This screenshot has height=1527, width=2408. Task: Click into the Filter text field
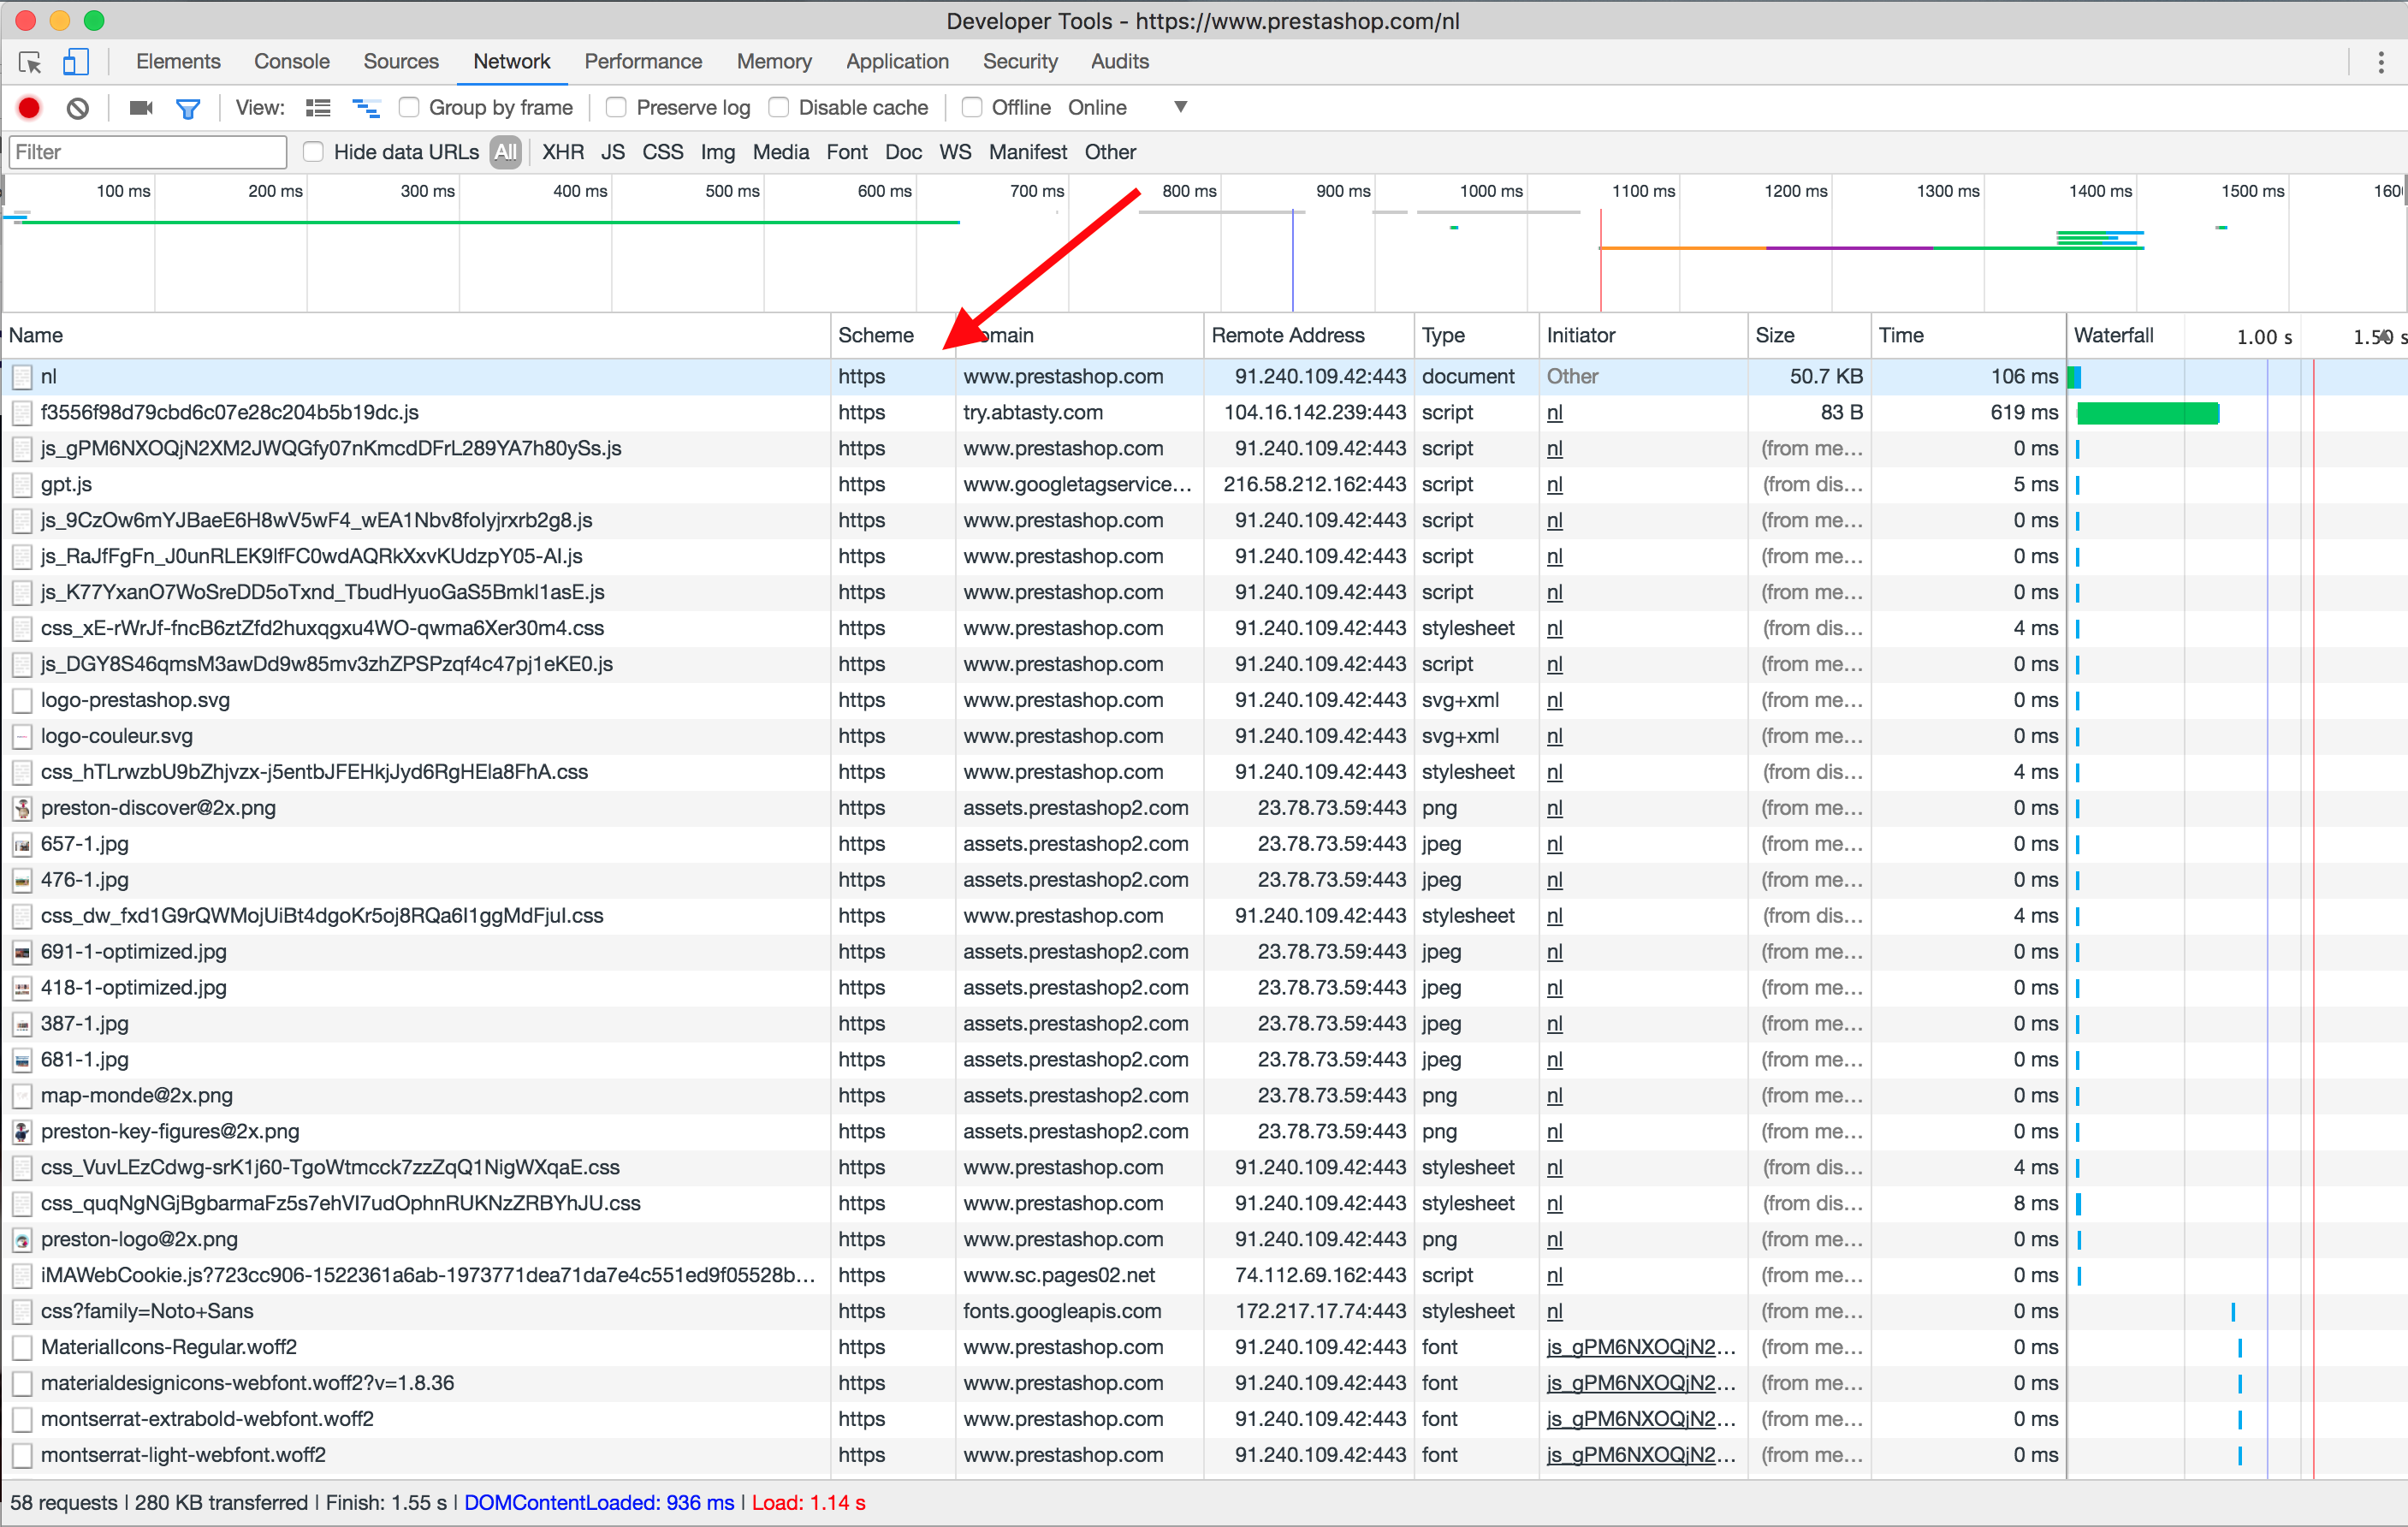pyautogui.click(x=148, y=152)
